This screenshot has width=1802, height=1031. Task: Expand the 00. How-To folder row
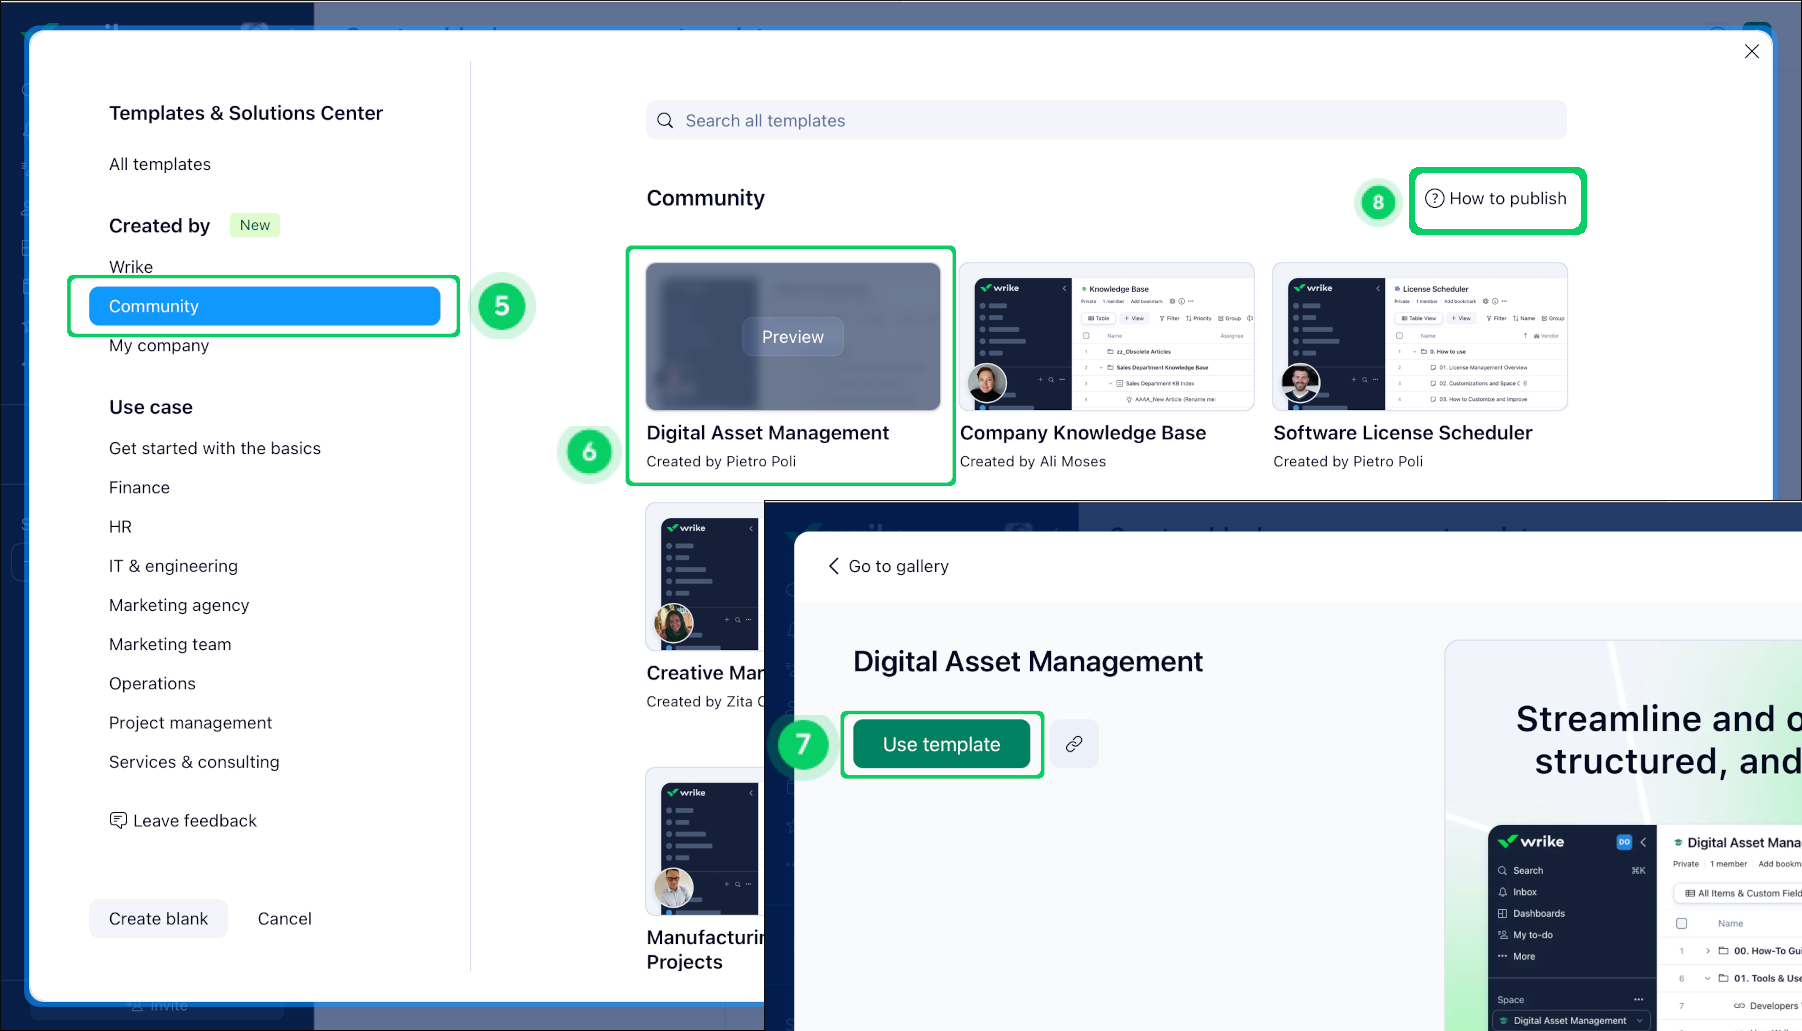point(1708,951)
